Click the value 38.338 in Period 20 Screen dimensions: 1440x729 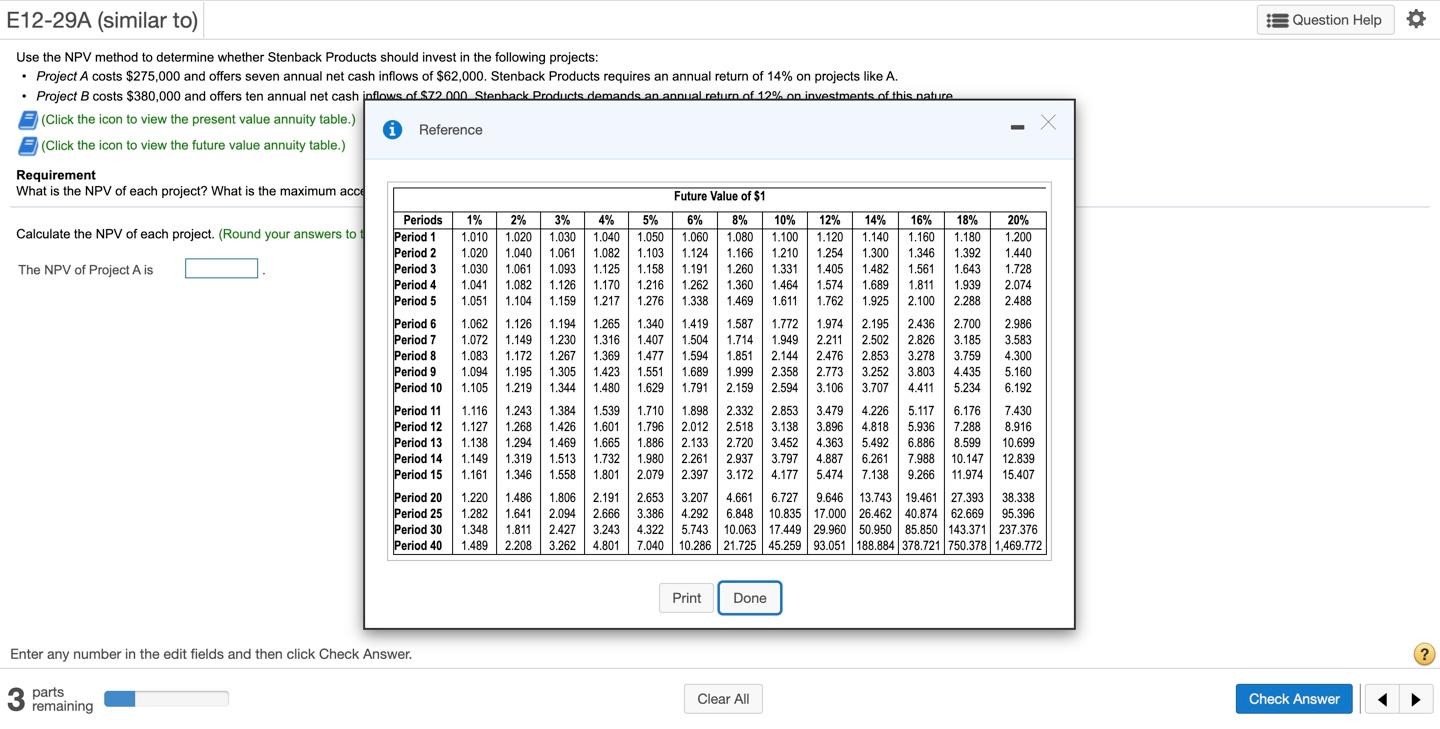click(1018, 498)
